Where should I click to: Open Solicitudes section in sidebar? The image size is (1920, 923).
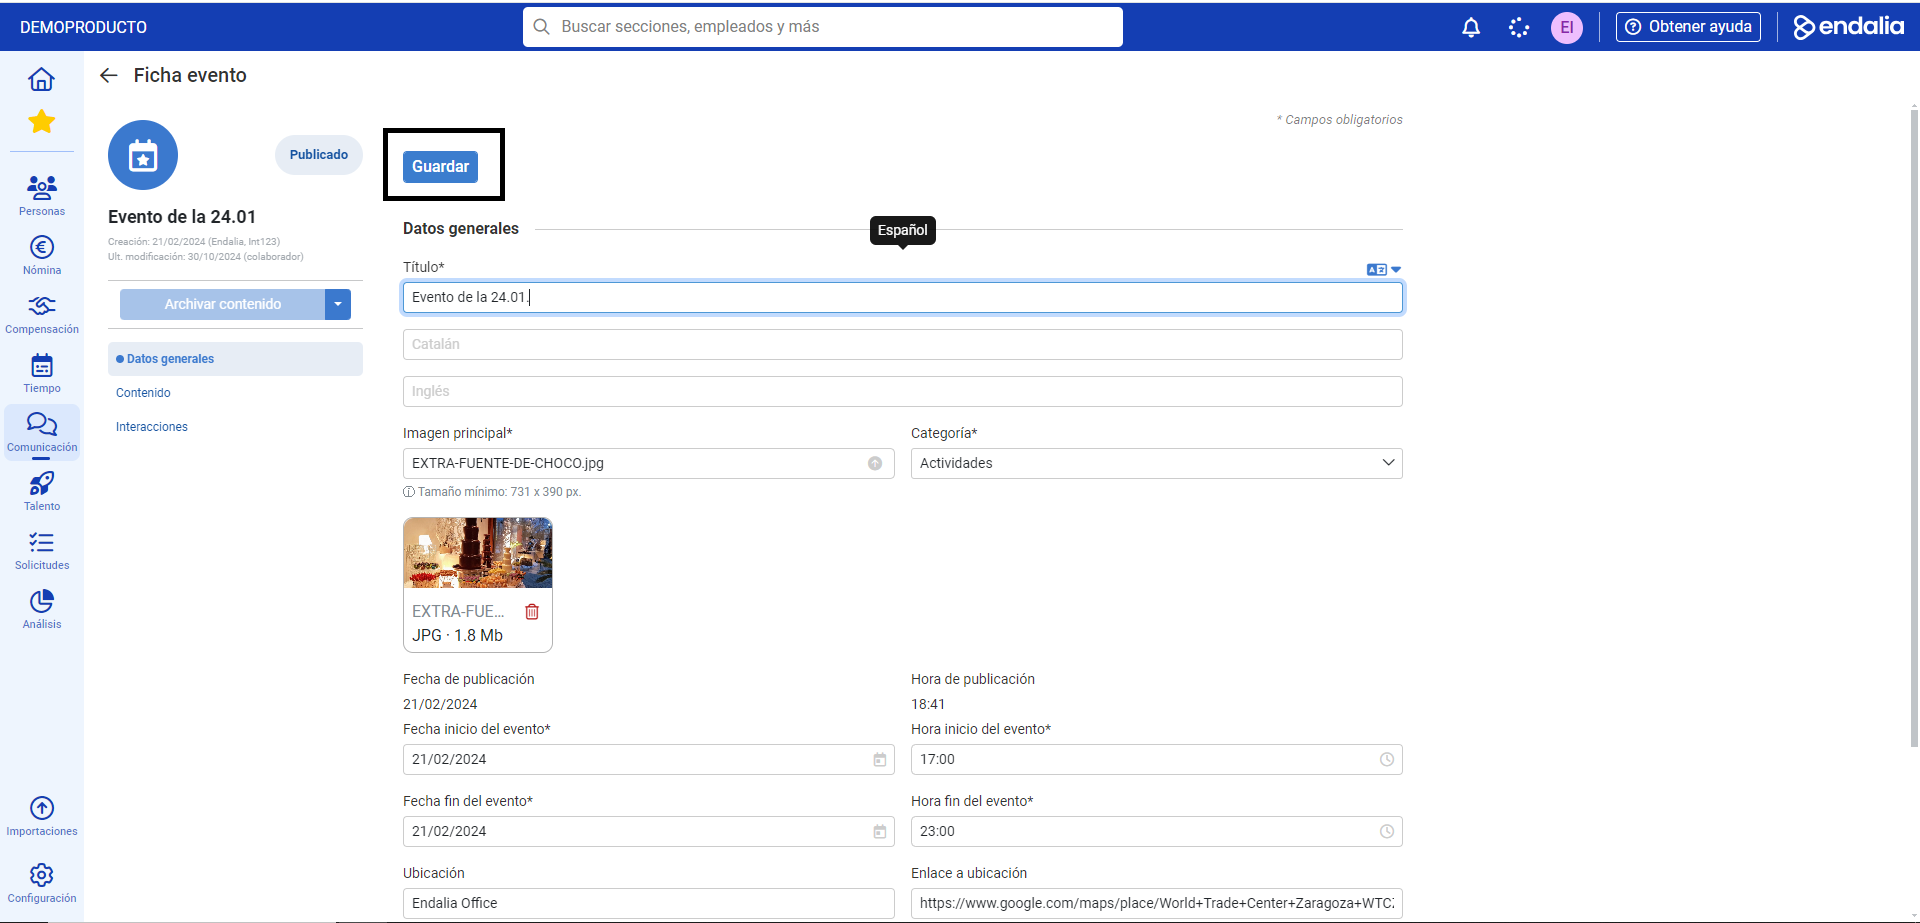[x=42, y=550]
